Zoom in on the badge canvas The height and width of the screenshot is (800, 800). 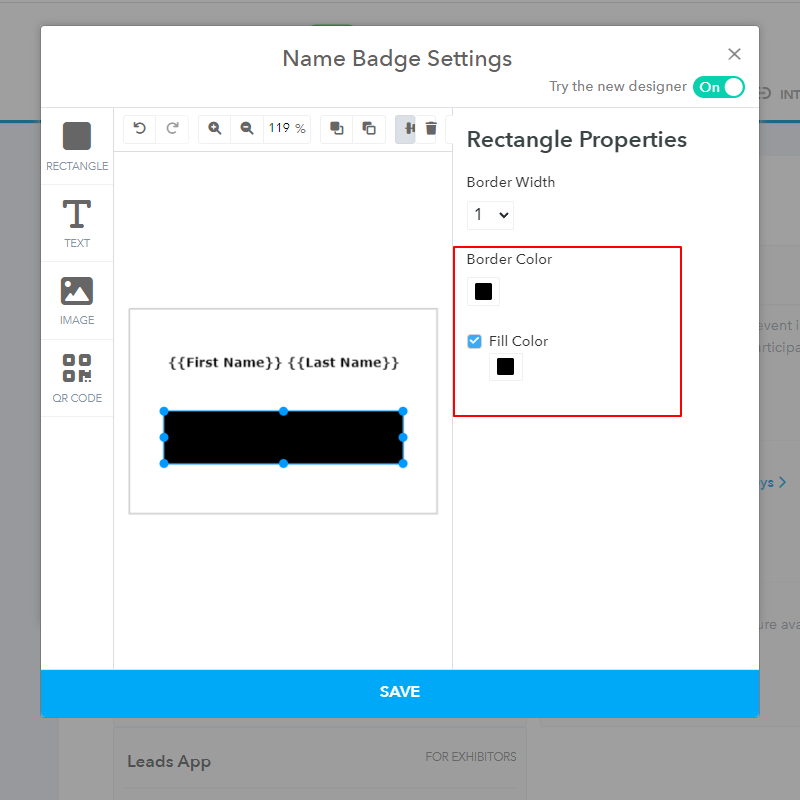click(214, 128)
